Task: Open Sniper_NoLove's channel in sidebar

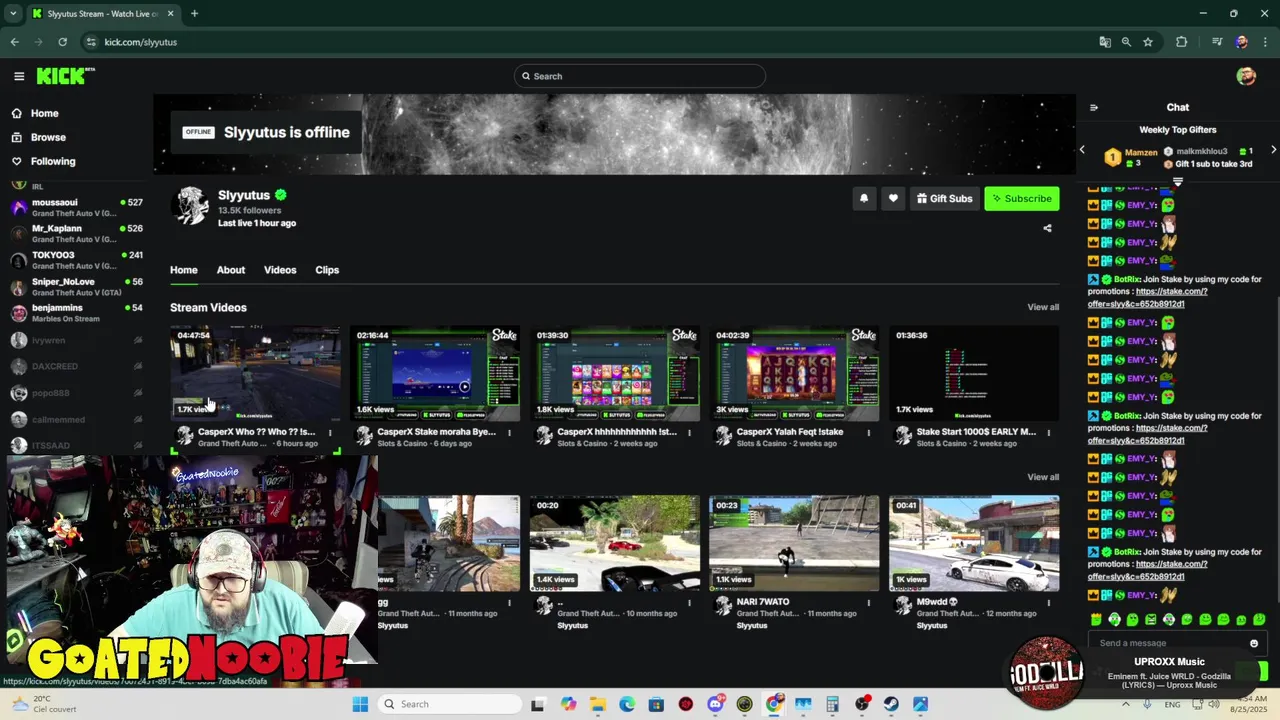Action: point(77,286)
